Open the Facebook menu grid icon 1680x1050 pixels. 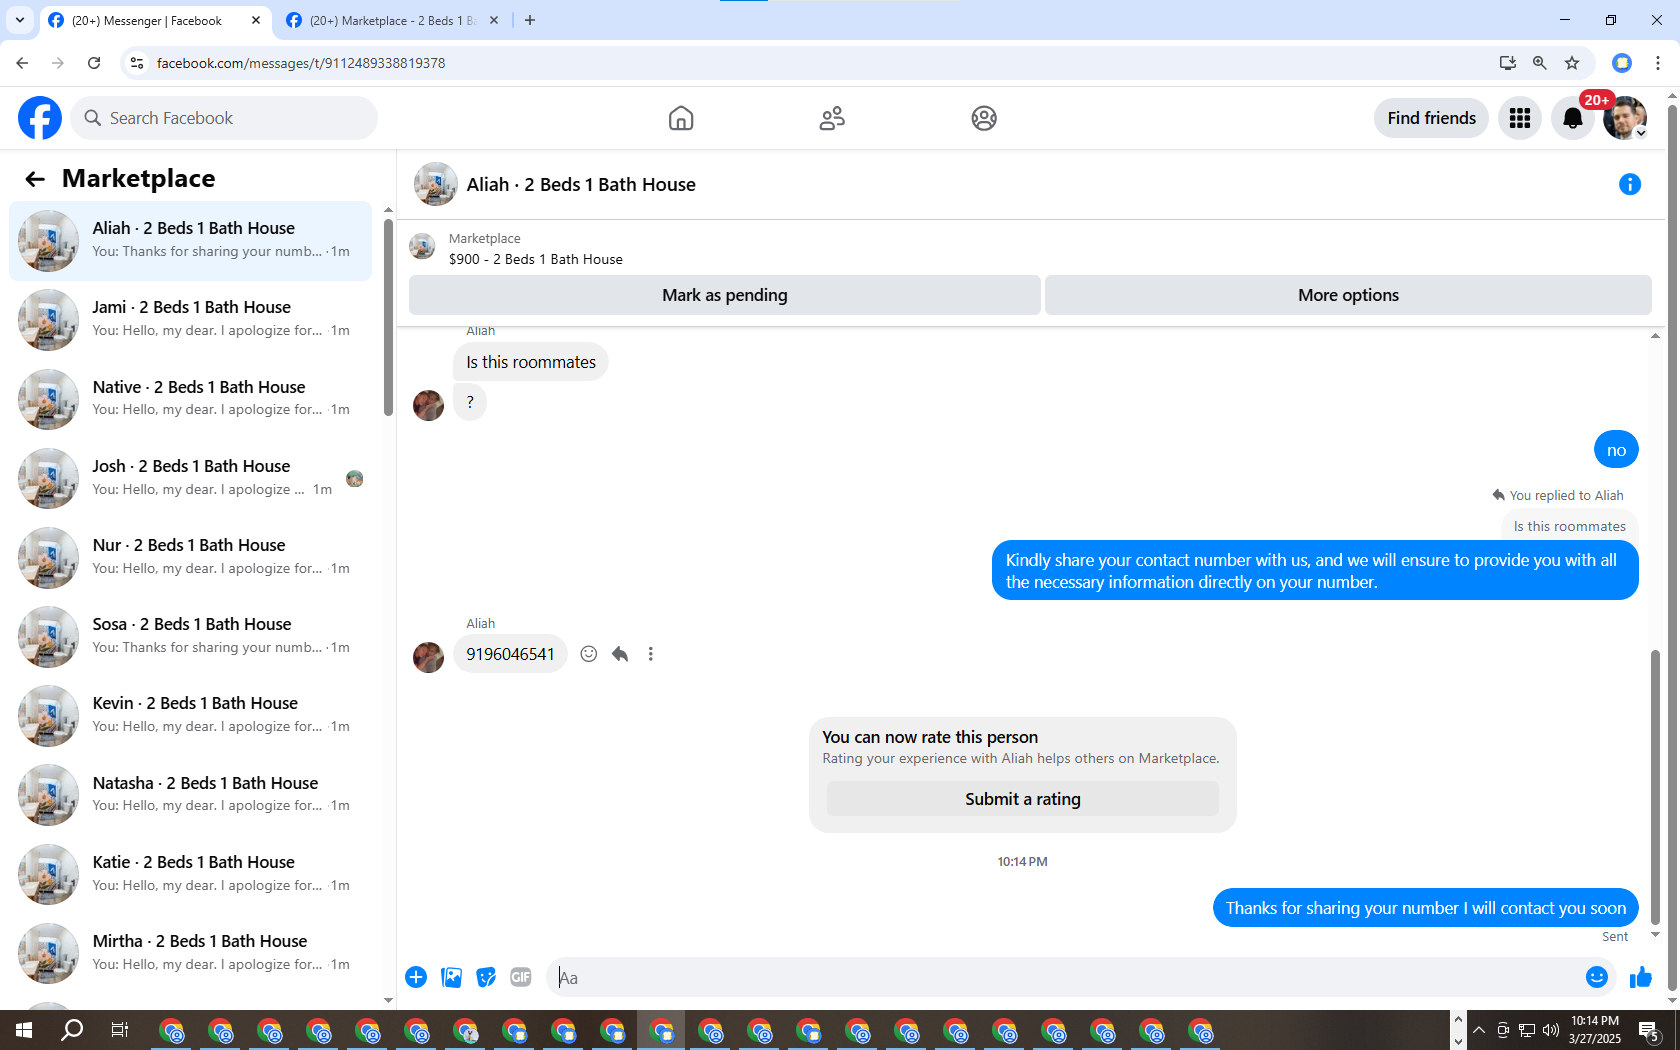coord(1520,118)
